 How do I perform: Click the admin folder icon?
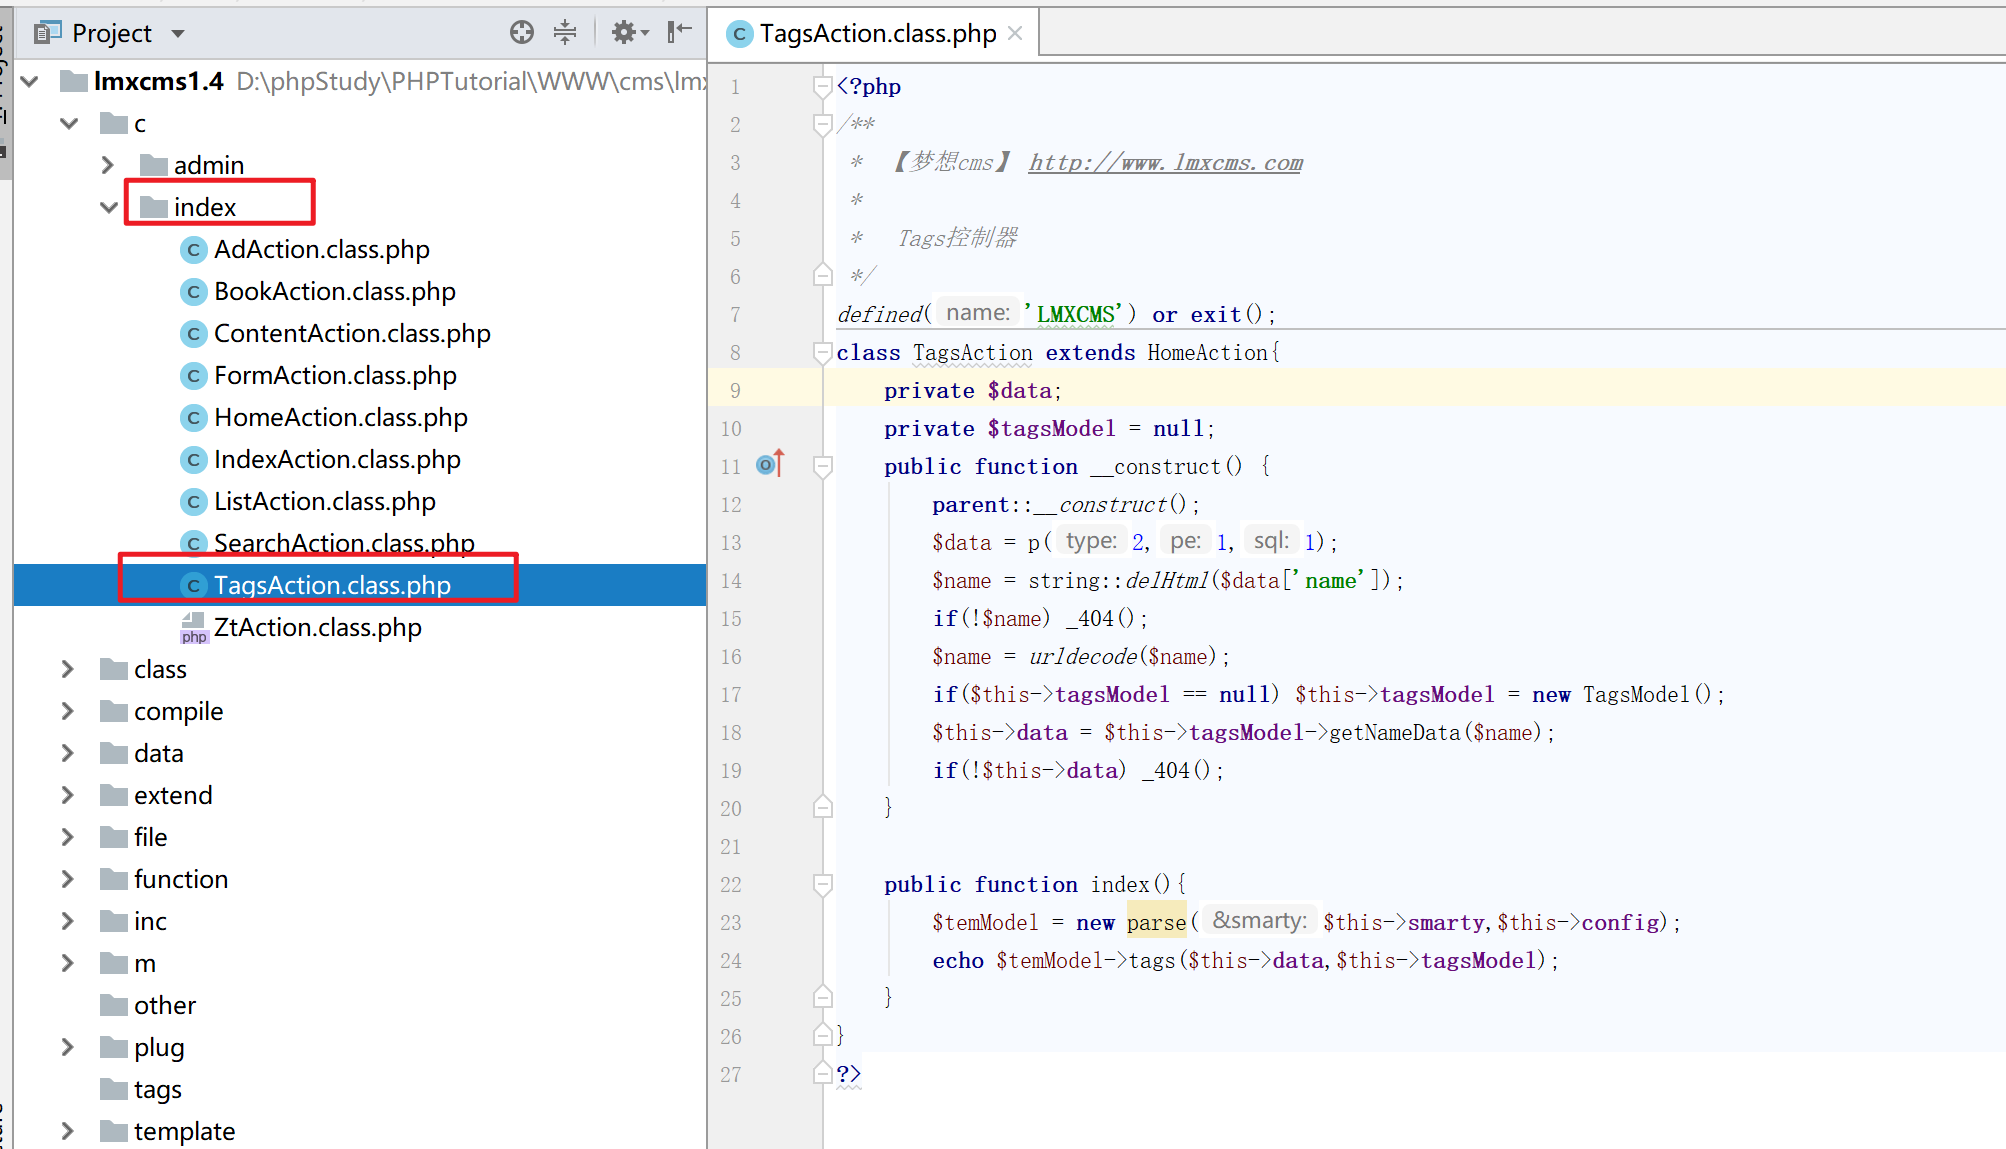coord(153,165)
